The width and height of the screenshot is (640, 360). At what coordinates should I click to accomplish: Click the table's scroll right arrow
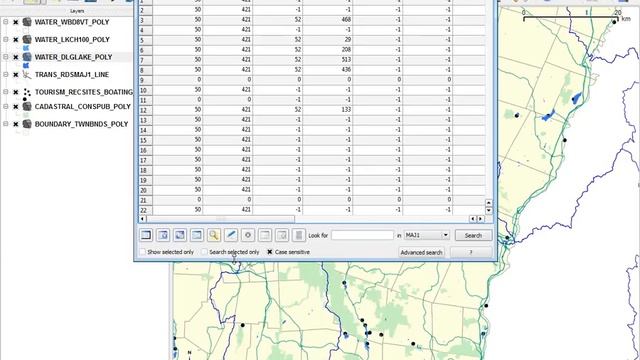[x=481, y=219]
